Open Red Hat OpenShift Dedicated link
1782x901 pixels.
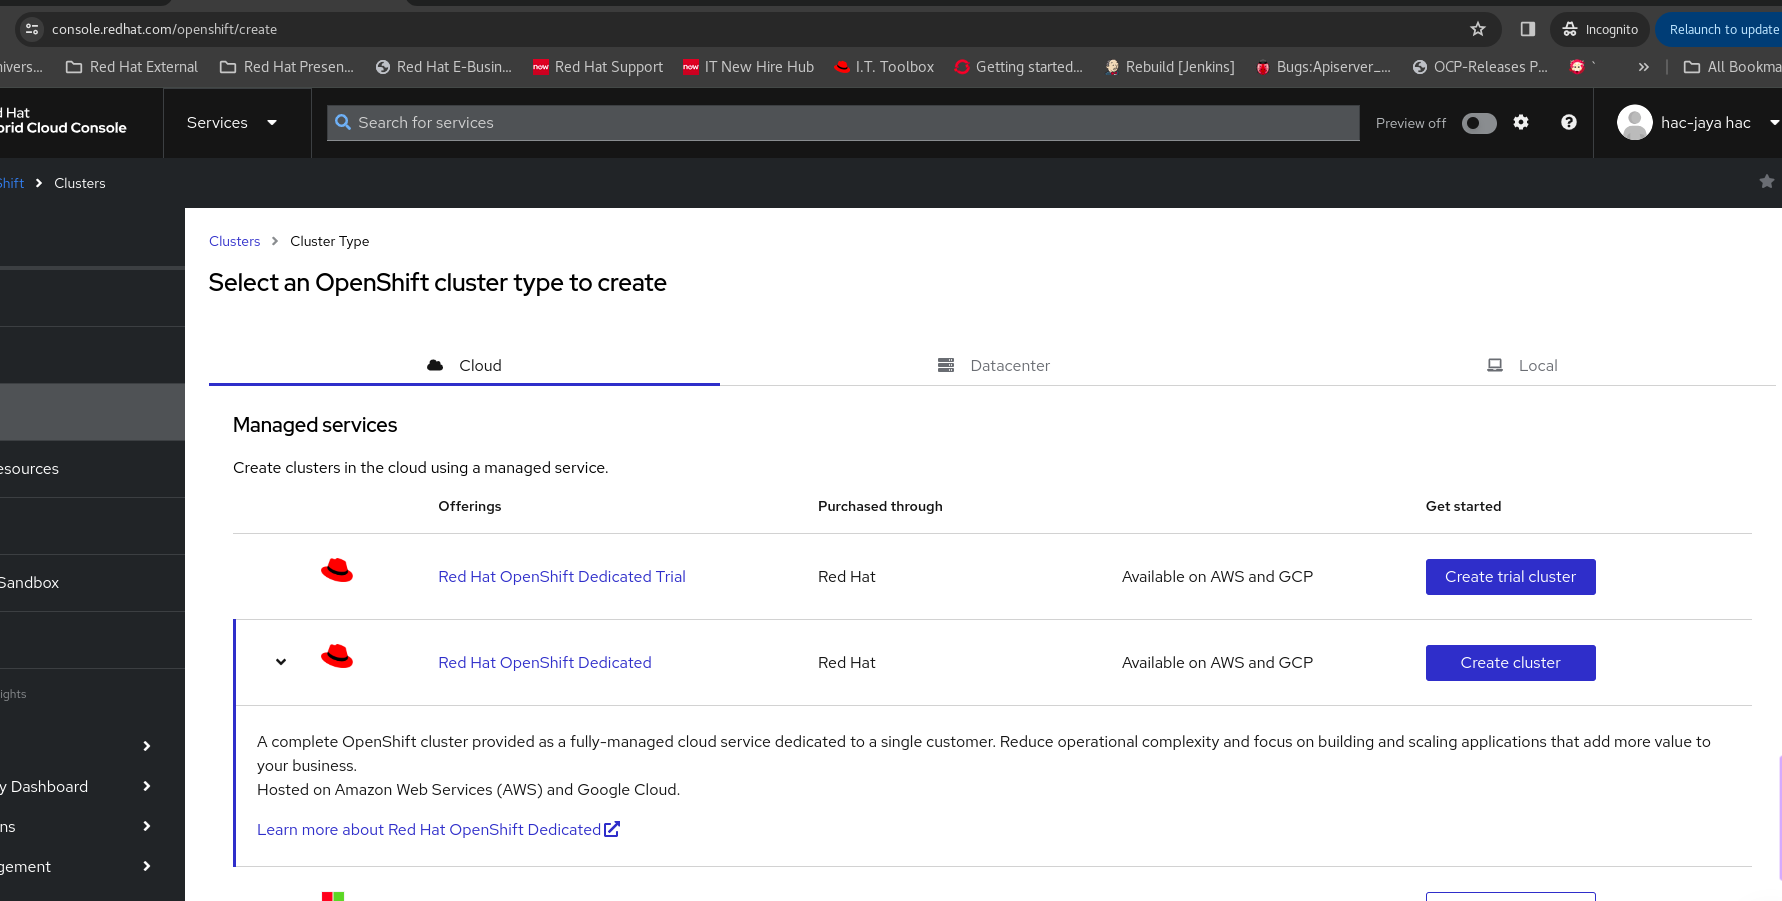(x=545, y=663)
